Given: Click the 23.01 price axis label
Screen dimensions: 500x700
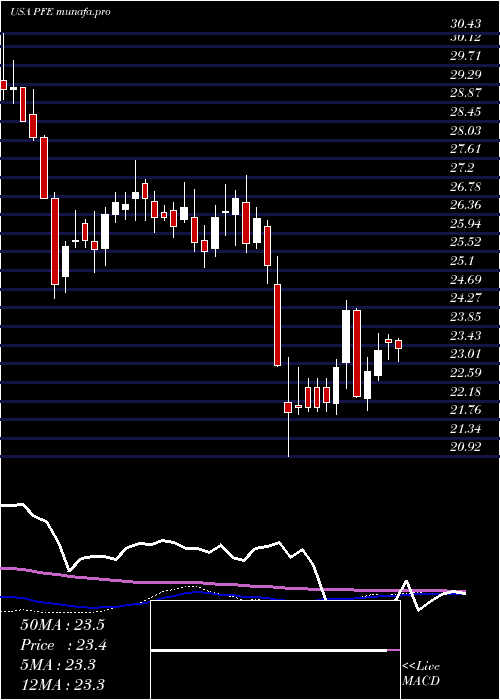Looking at the screenshot, I should (466, 354).
